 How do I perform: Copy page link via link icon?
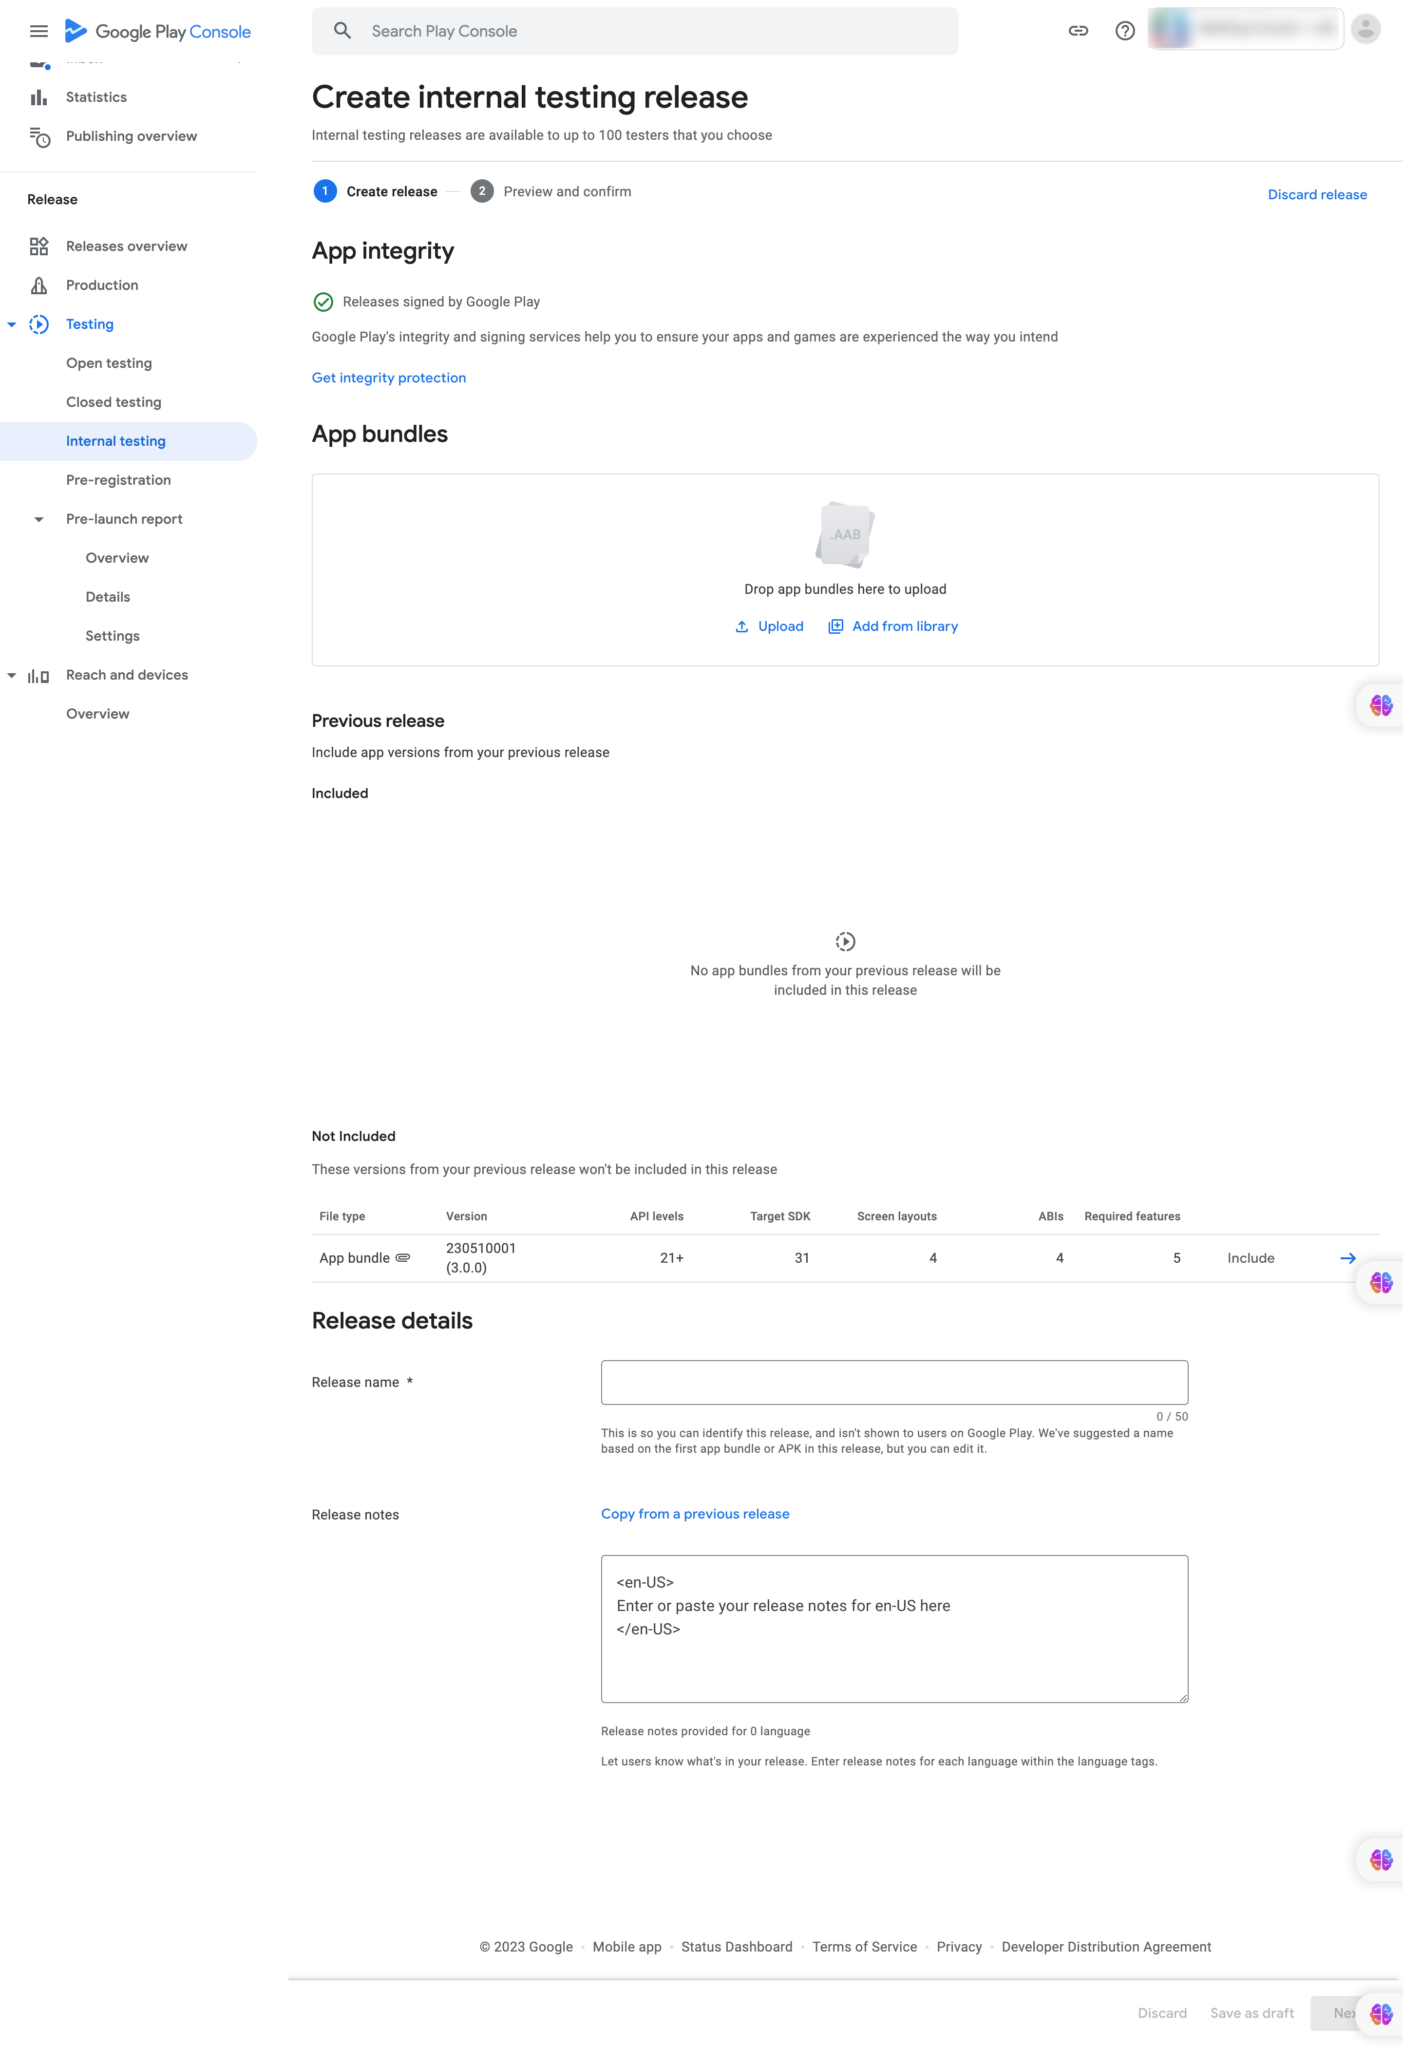tap(1078, 31)
